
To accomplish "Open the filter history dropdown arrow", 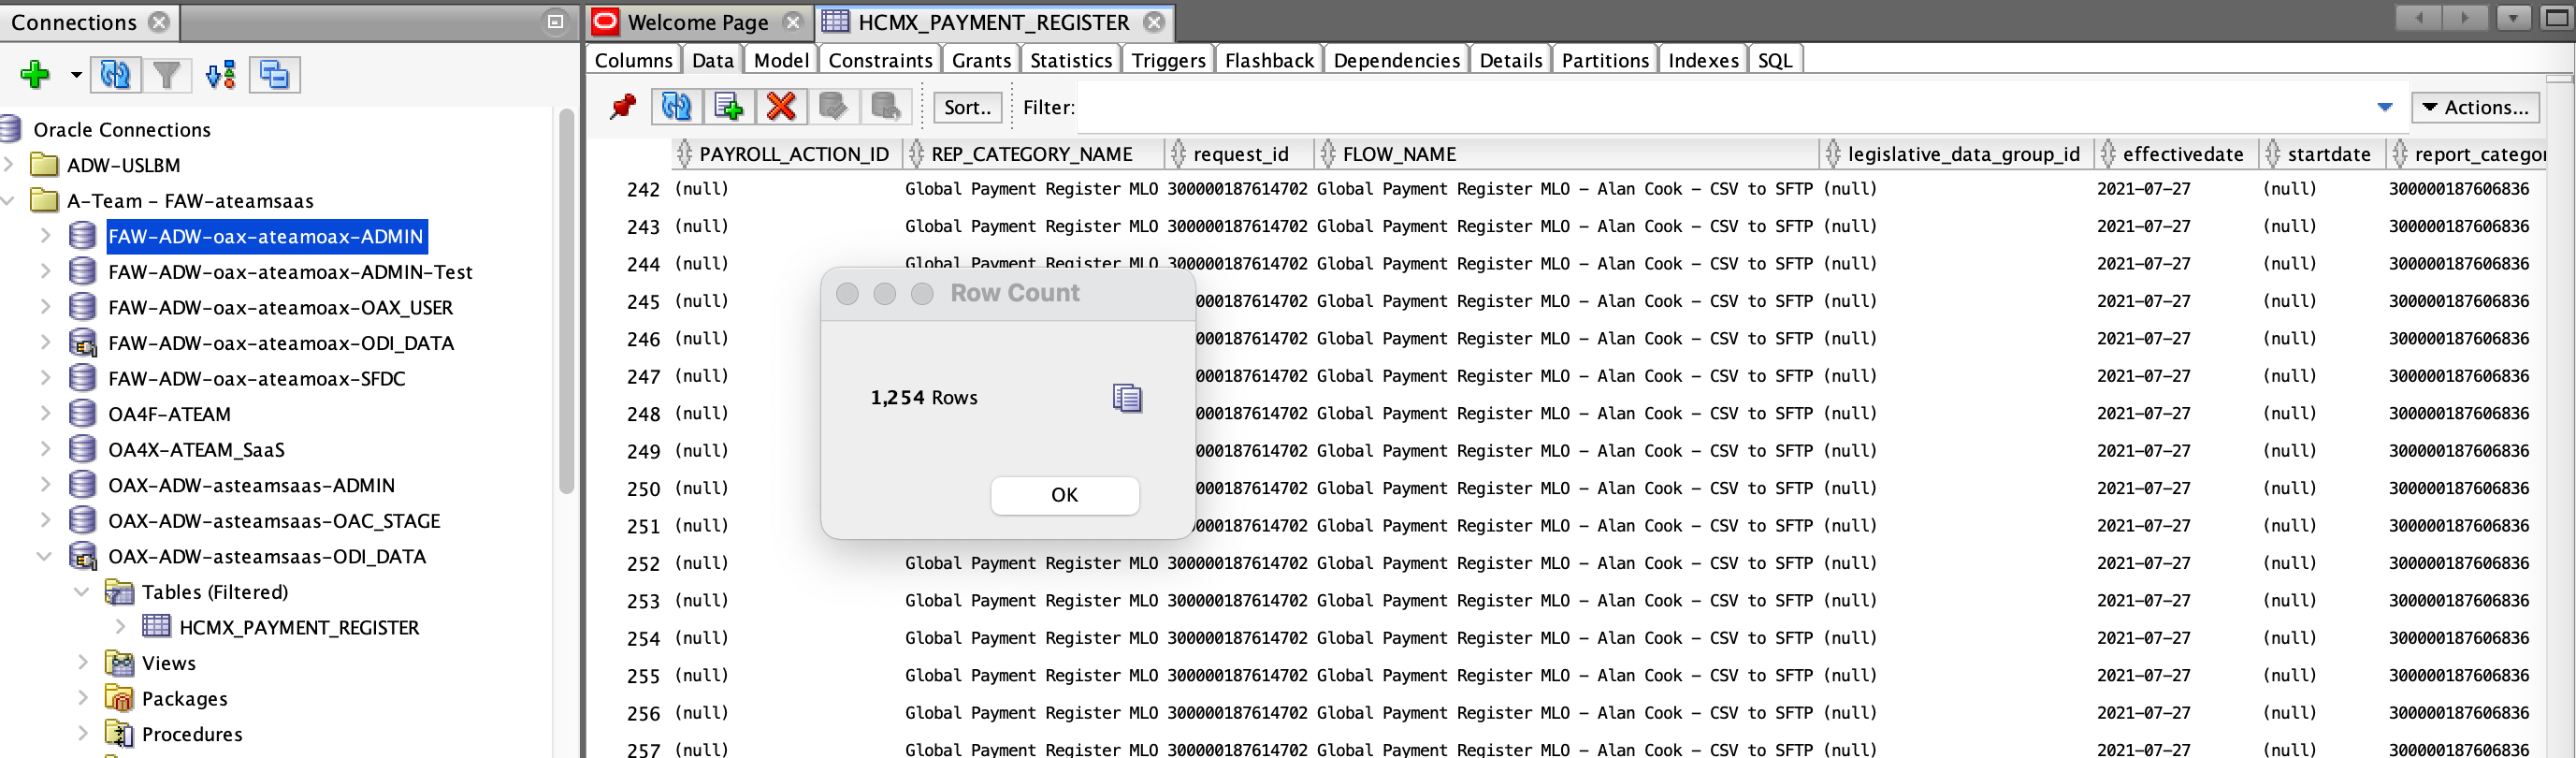I will [x=2385, y=107].
